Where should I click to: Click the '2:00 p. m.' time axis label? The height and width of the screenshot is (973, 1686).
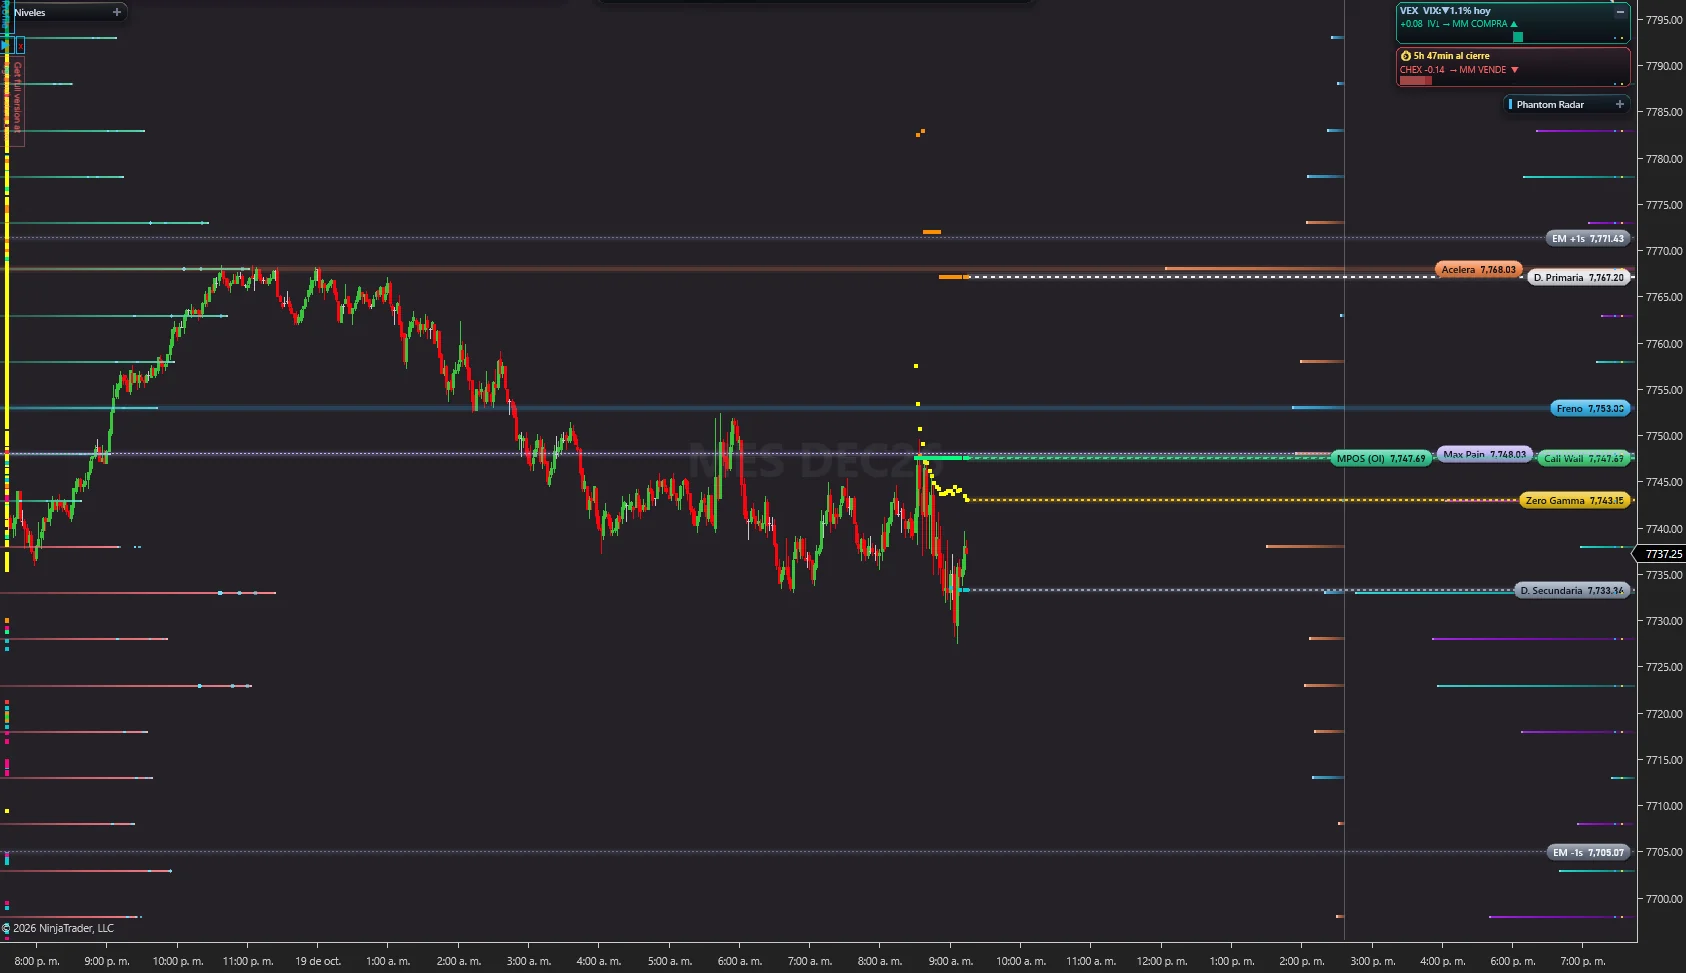1302,961
